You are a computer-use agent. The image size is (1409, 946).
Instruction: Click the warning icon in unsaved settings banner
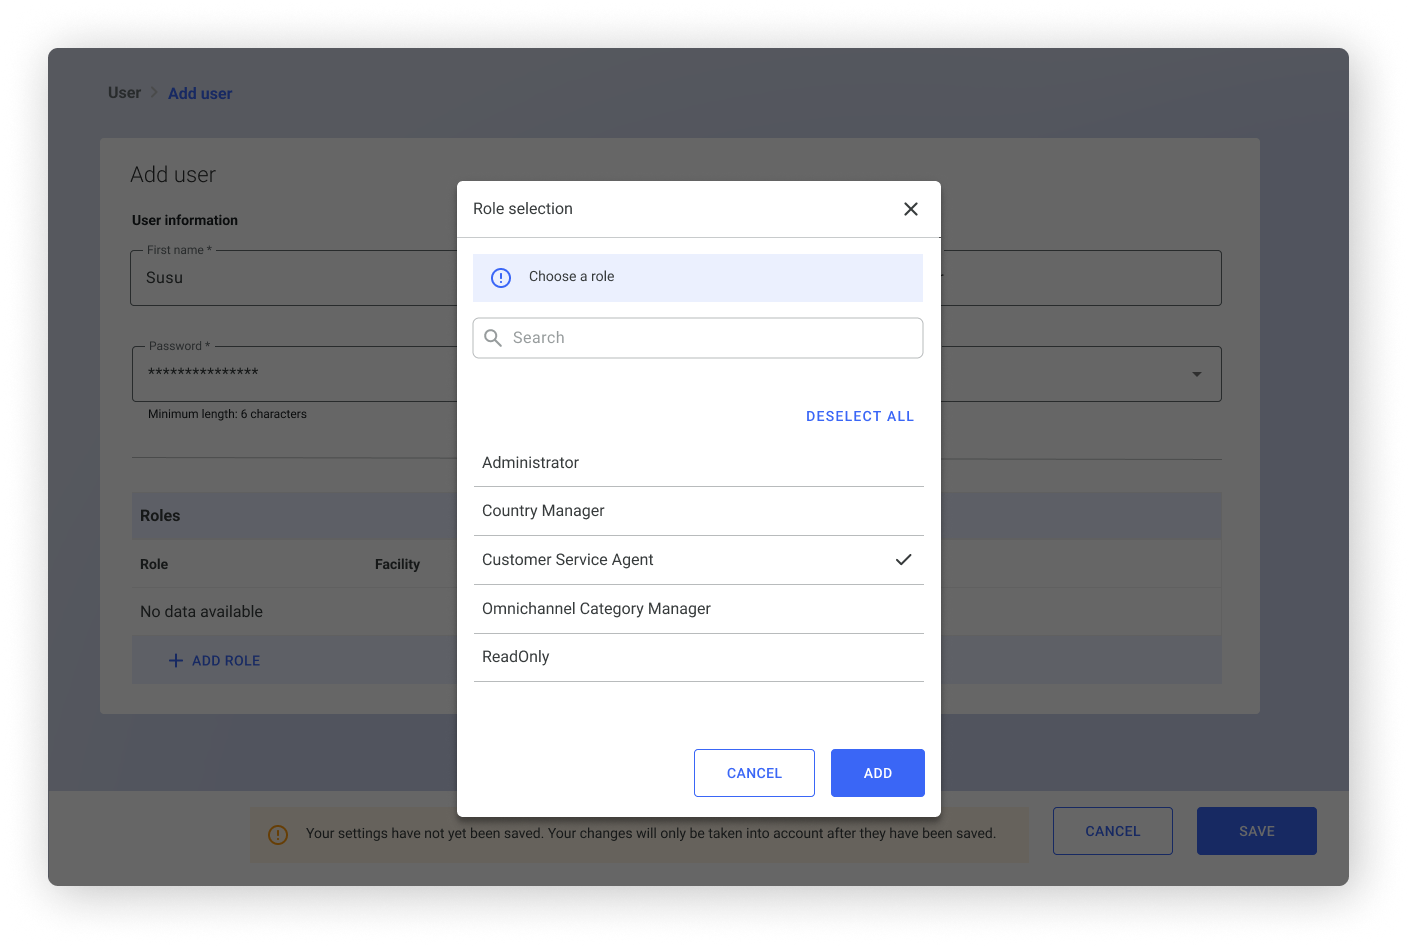point(278,834)
